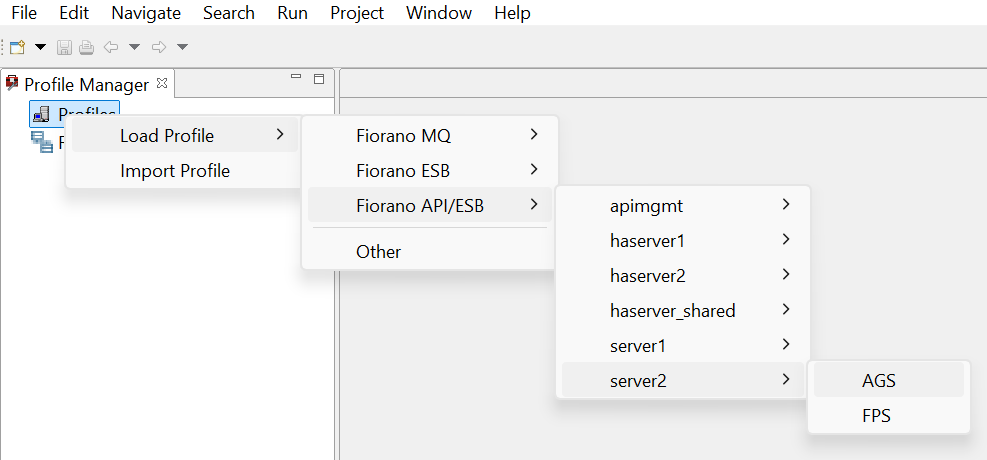
Task: Click the Forward navigation arrow icon
Action: click(159, 47)
